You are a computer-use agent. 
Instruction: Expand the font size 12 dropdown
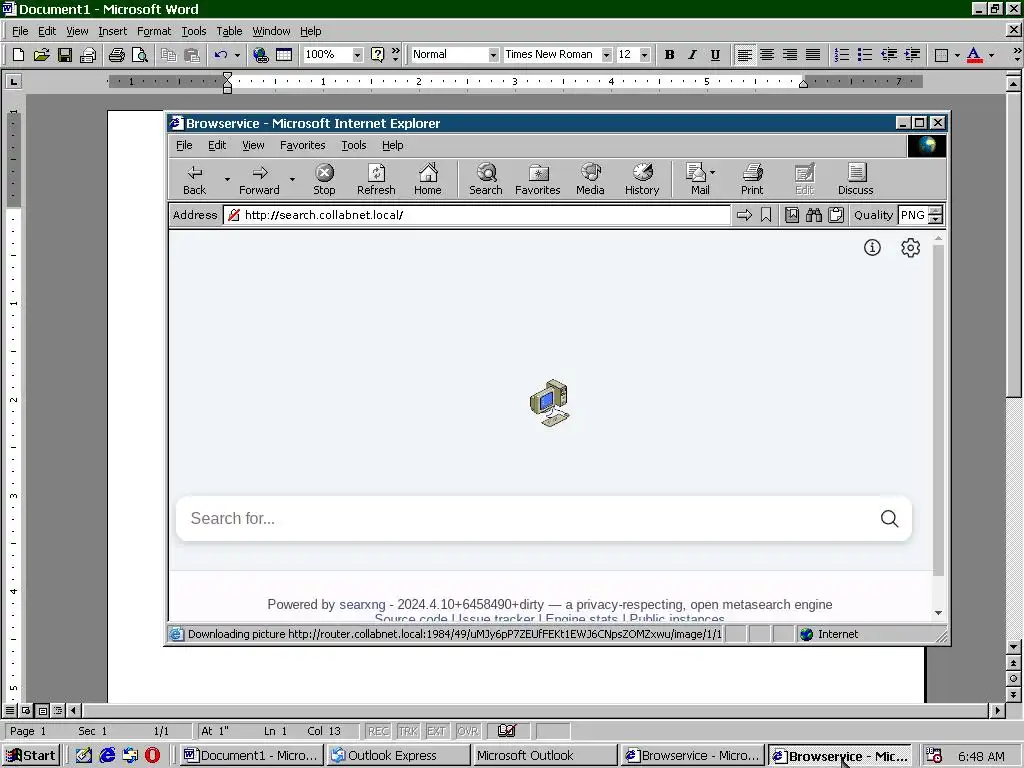[x=645, y=55]
